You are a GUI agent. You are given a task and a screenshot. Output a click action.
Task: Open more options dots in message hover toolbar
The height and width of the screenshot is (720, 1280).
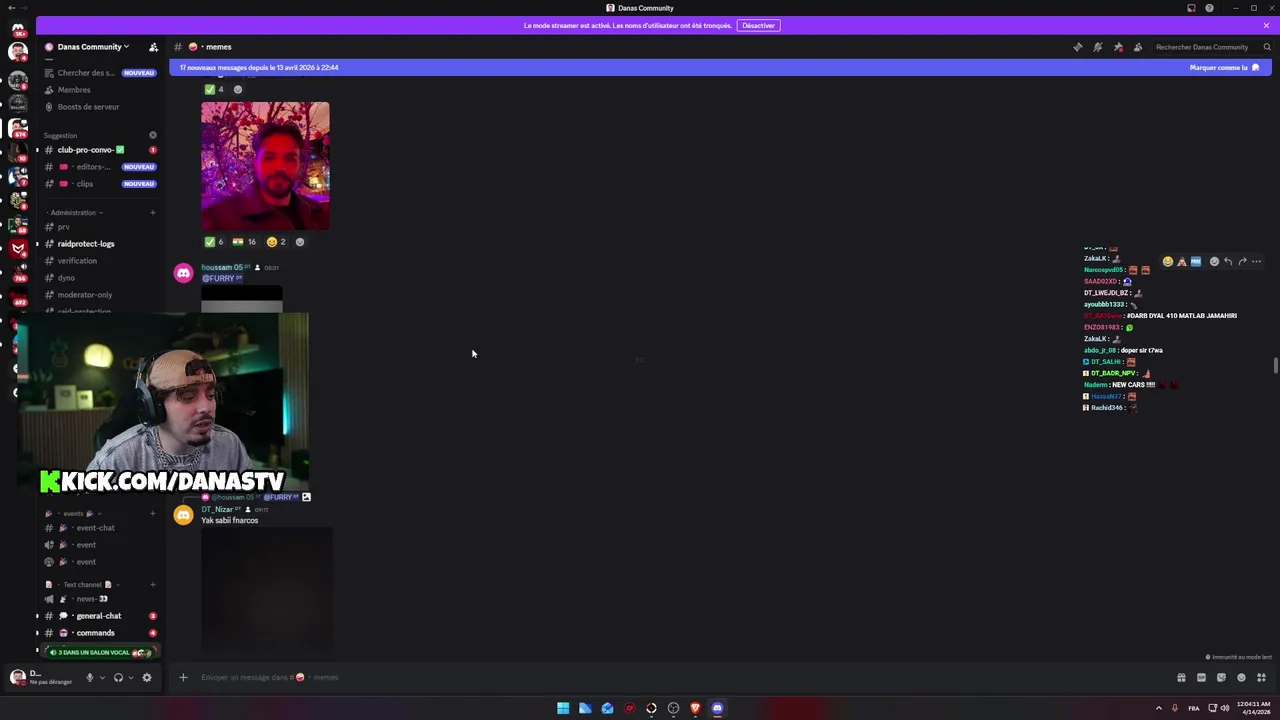1256,262
